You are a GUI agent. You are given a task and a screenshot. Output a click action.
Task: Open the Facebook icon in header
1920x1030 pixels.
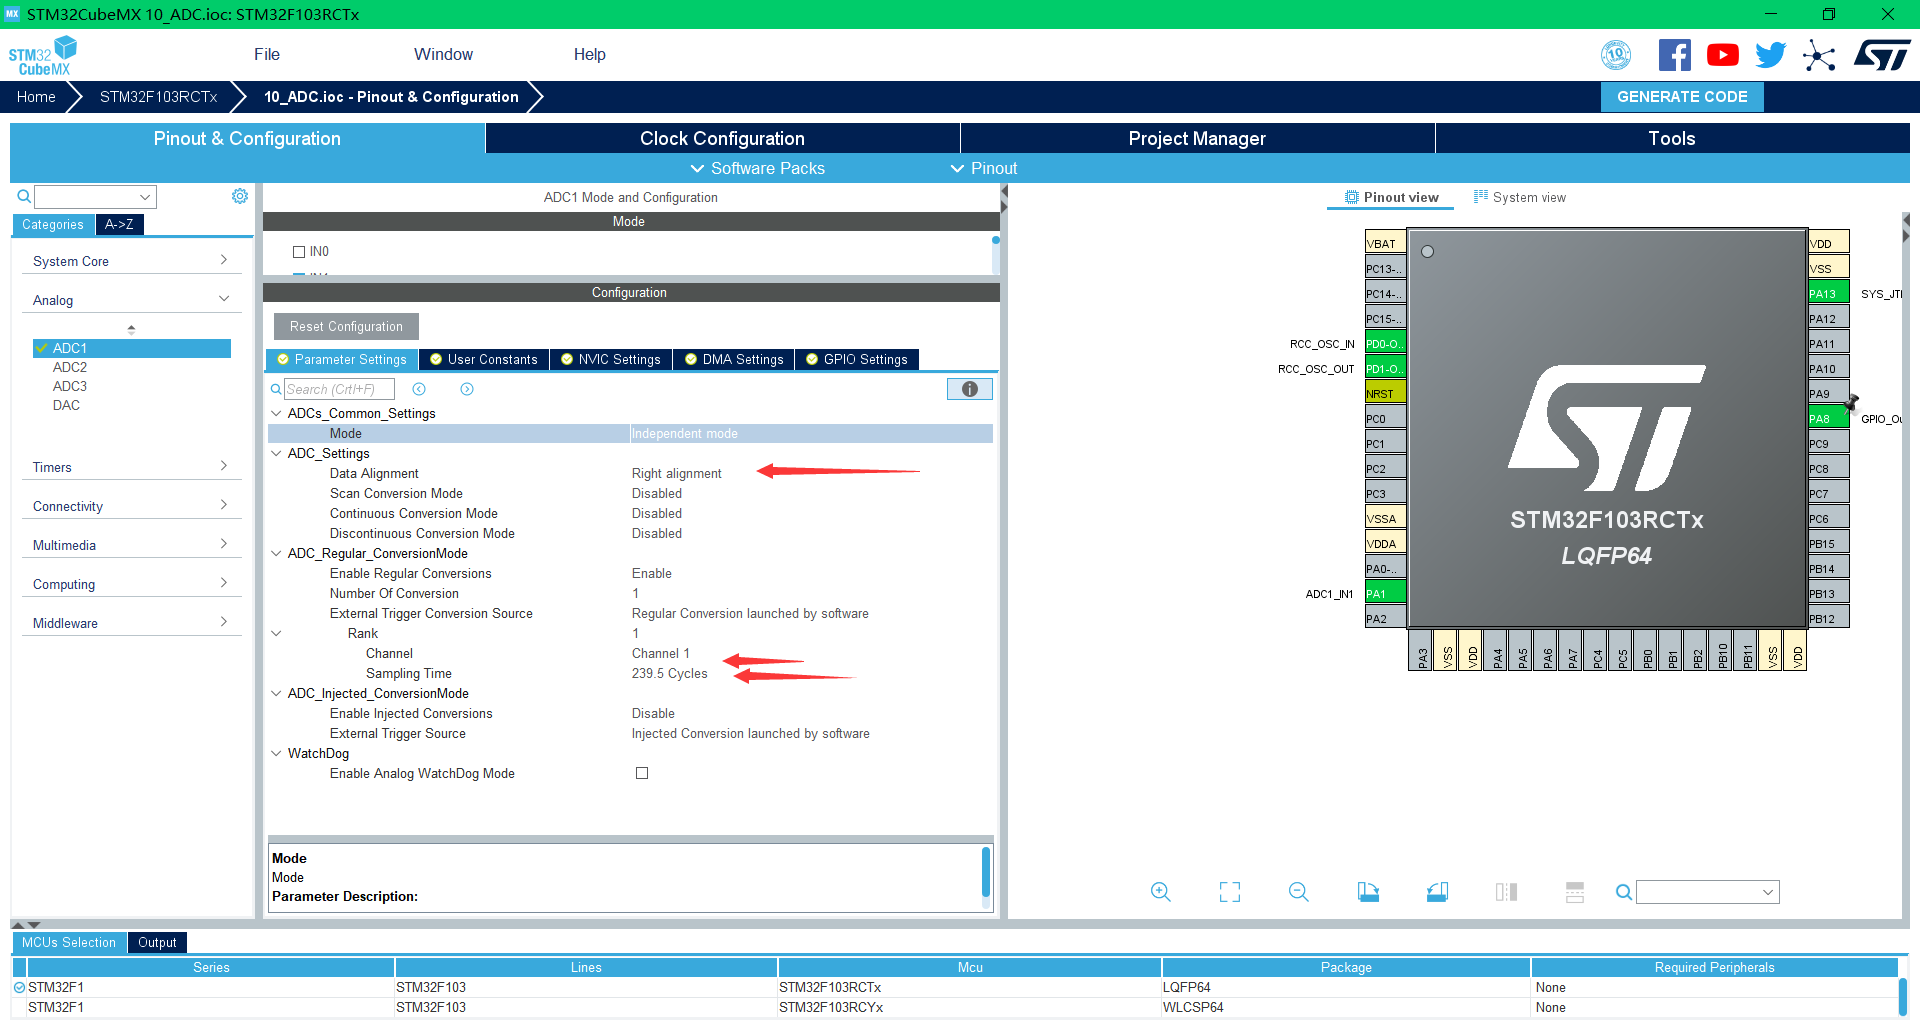click(x=1674, y=55)
